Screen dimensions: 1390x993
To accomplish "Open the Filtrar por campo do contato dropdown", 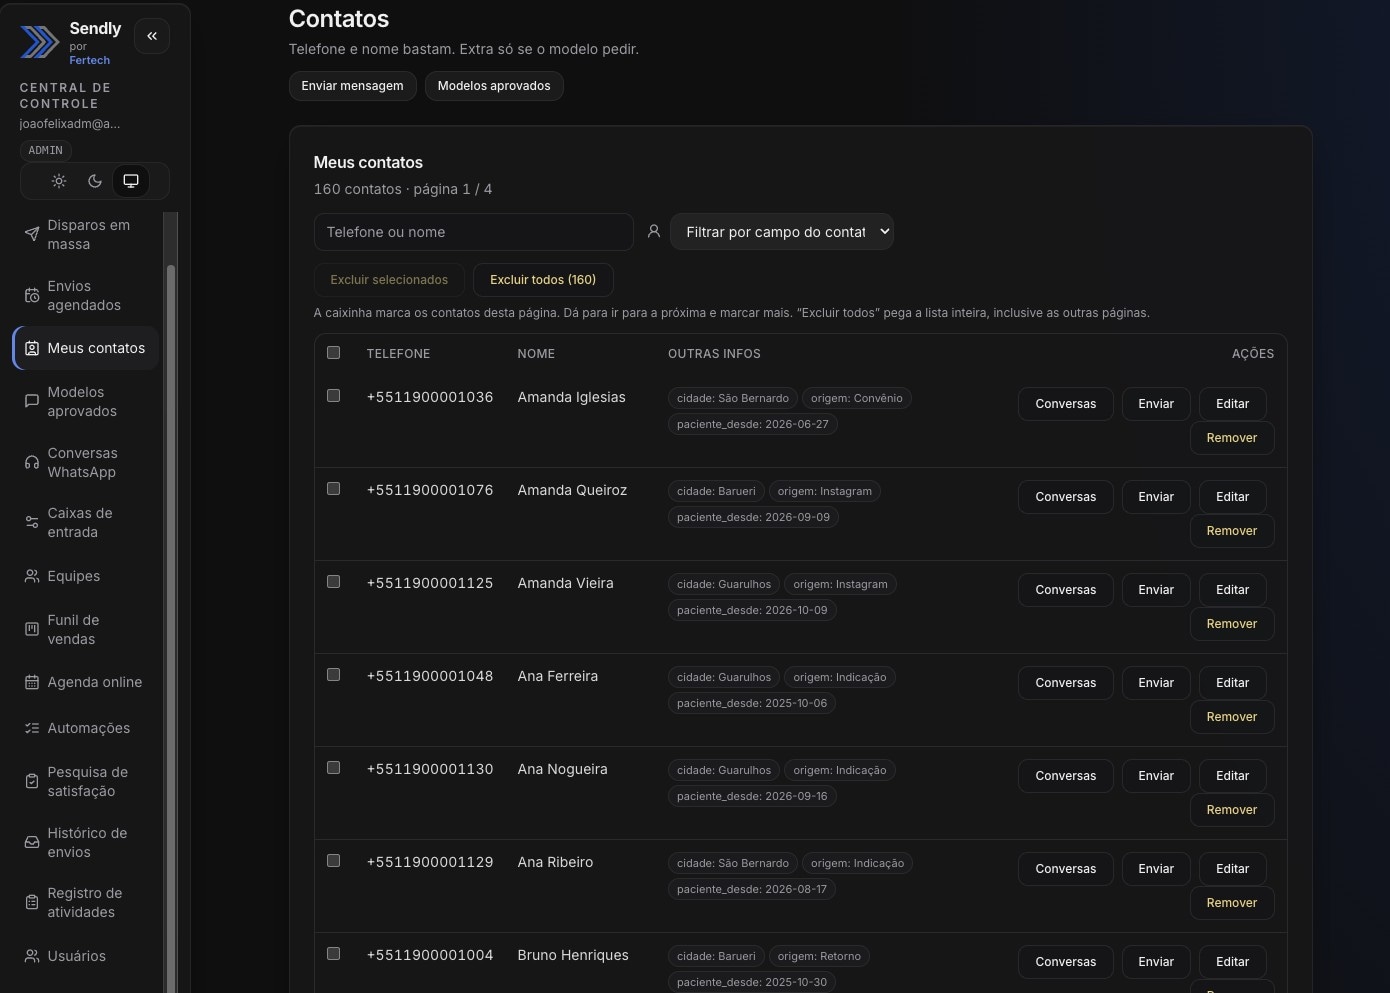I will click(782, 231).
